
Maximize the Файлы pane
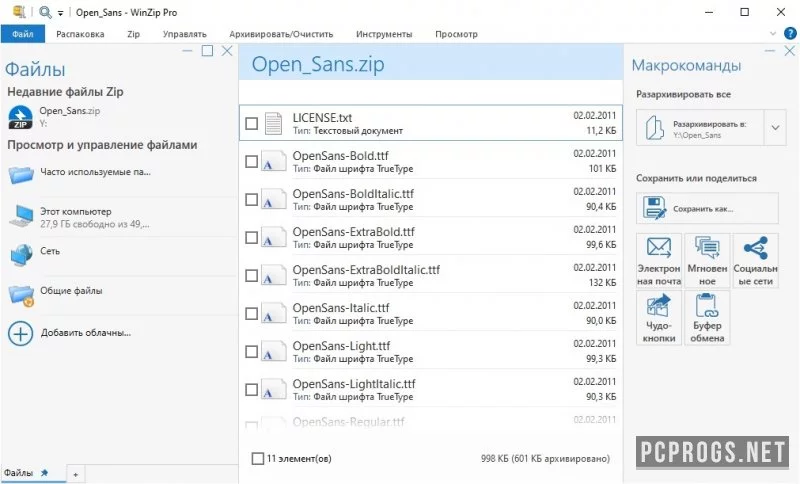[207, 50]
